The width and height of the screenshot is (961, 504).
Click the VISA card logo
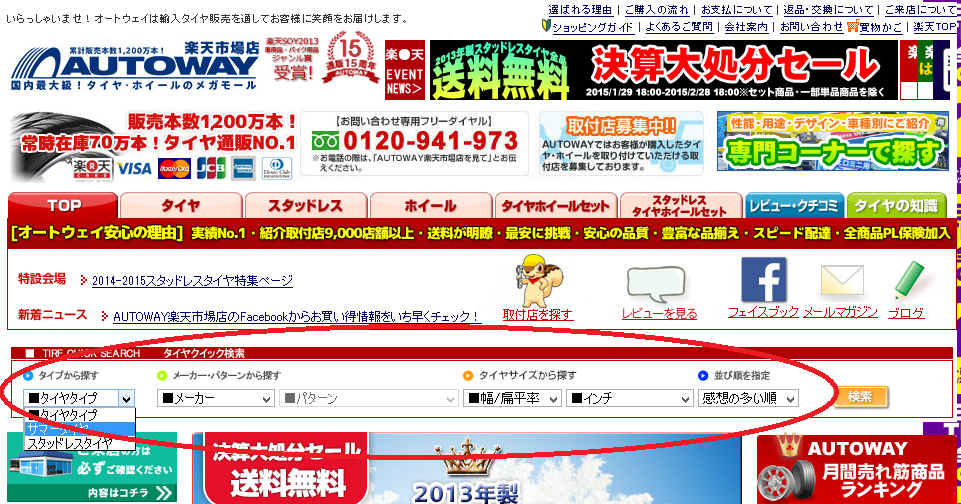coord(134,168)
